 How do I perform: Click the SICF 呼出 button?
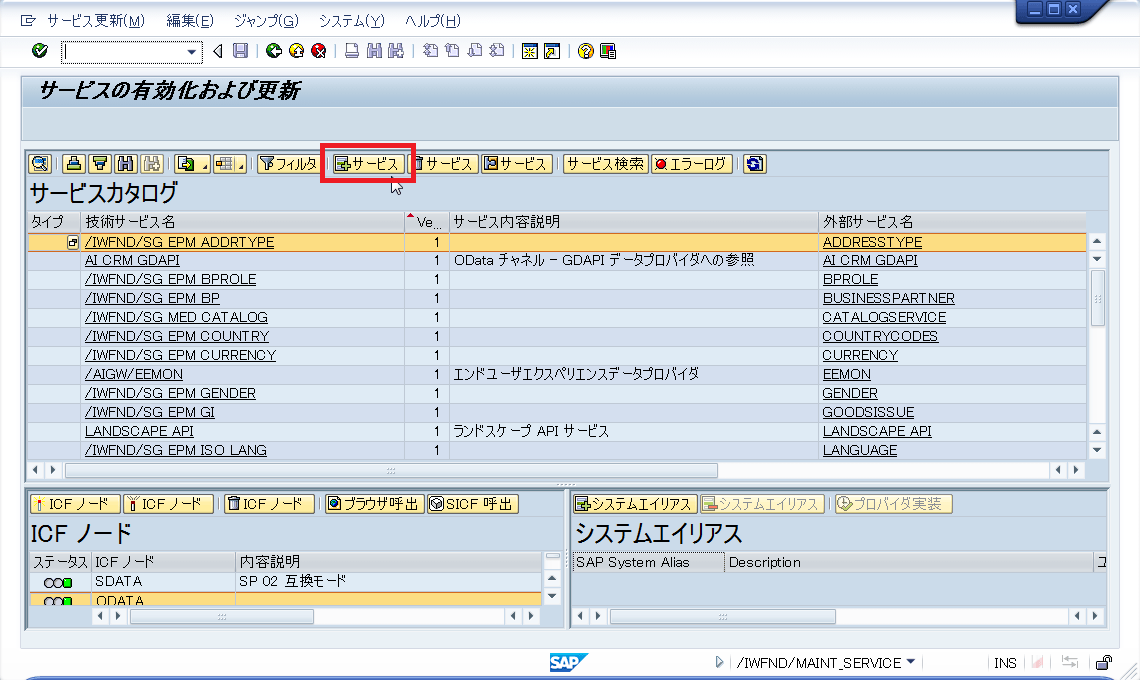[473, 504]
